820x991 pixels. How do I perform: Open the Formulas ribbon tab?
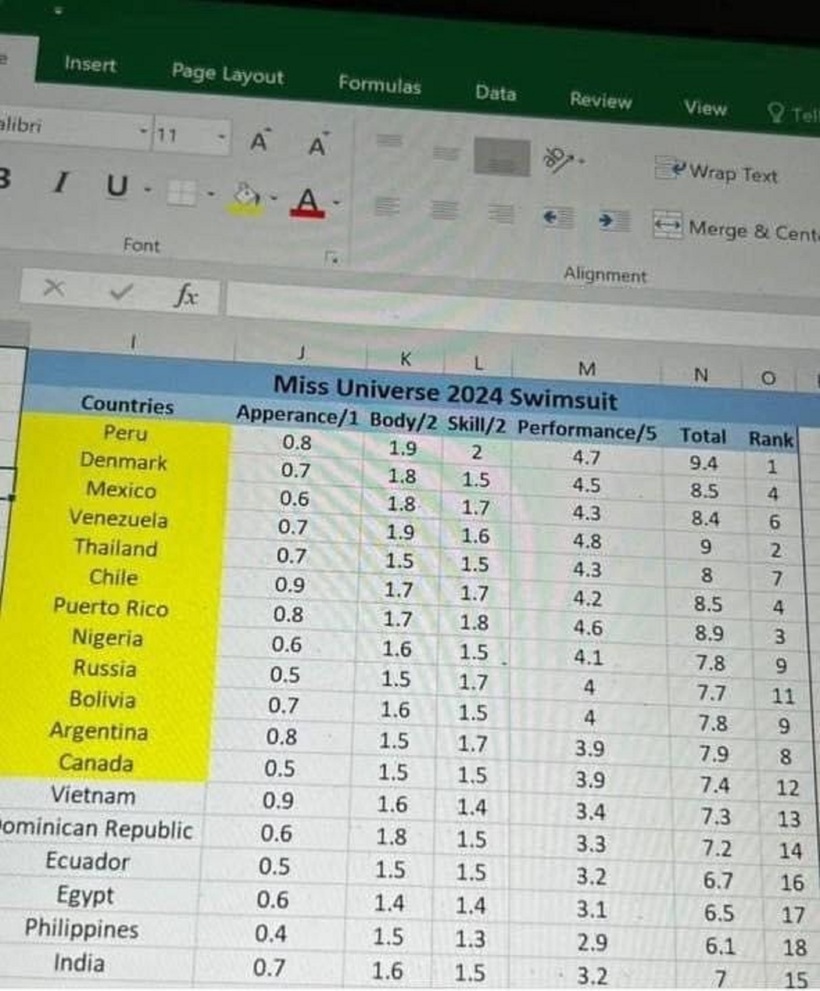[x=379, y=85]
